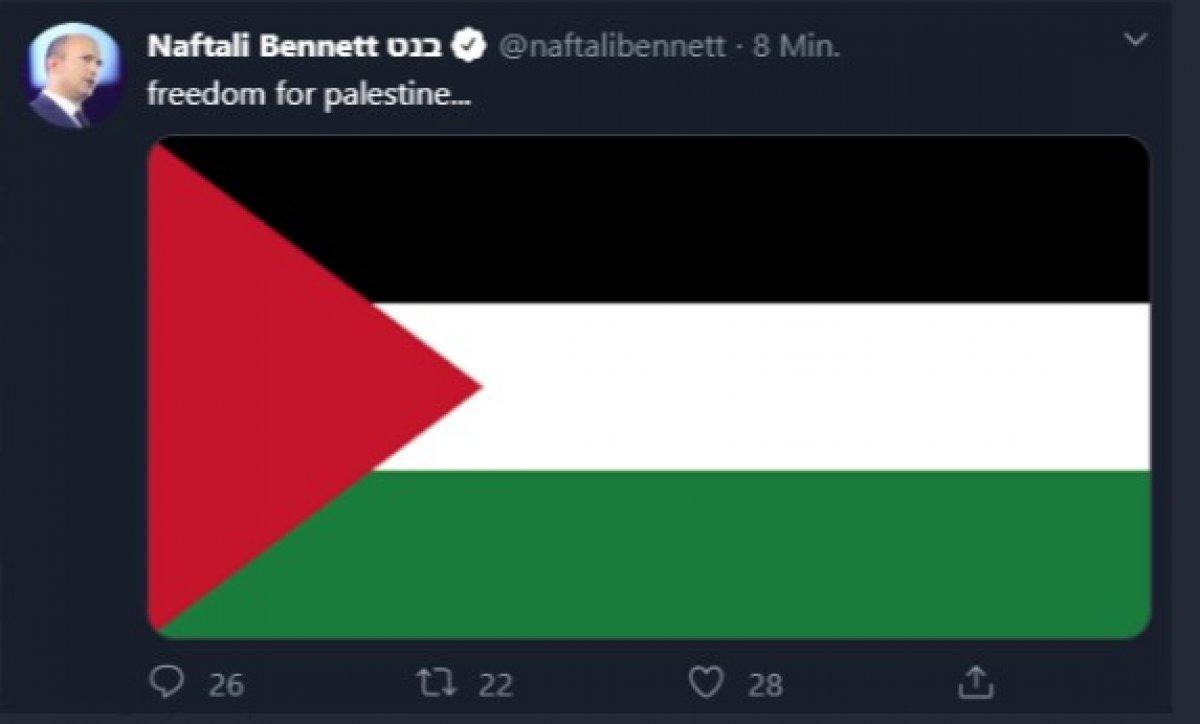Open the @naftalibennett handle link
Image resolution: width=1200 pixels, height=724 pixels.
pos(611,46)
